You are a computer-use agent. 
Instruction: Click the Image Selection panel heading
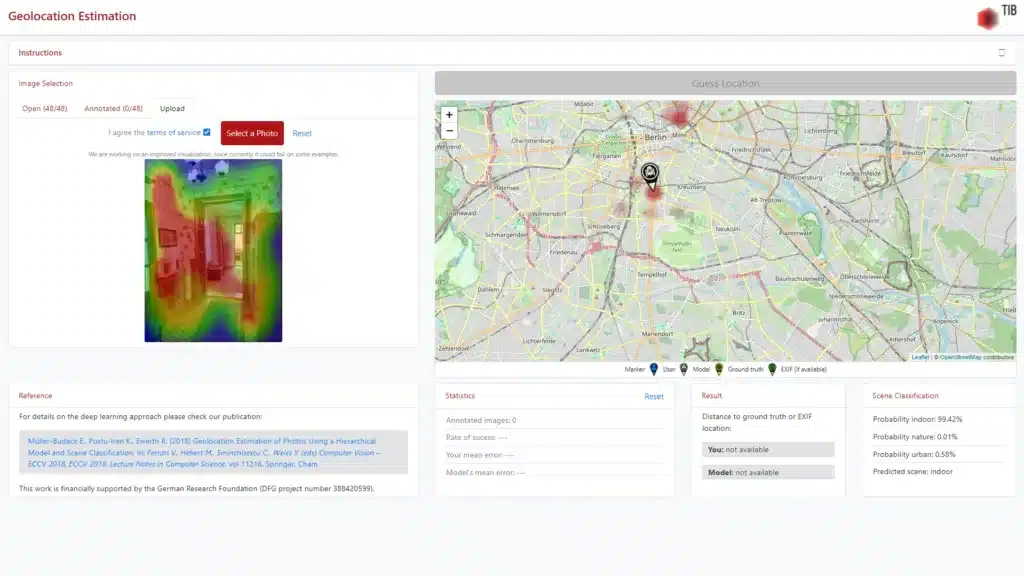(x=46, y=84)
